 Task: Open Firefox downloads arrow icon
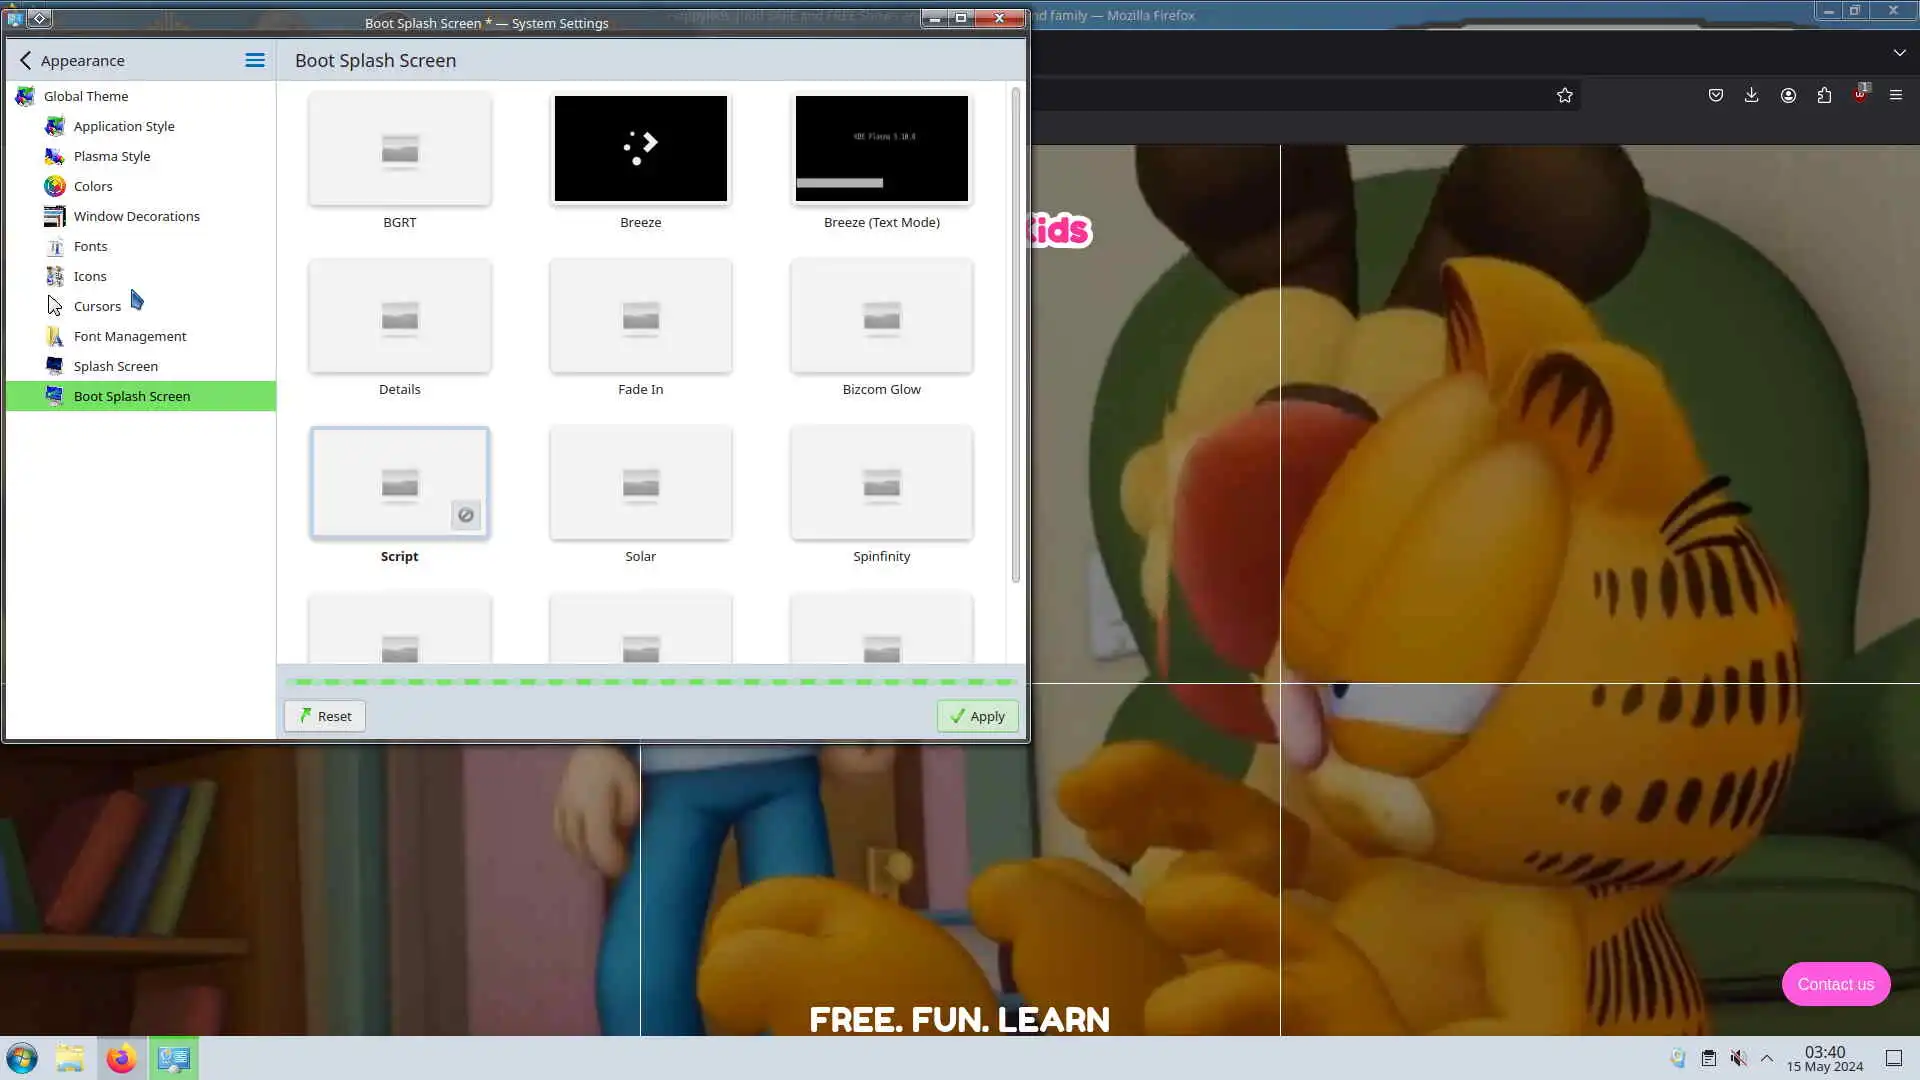click(1751, 95)
